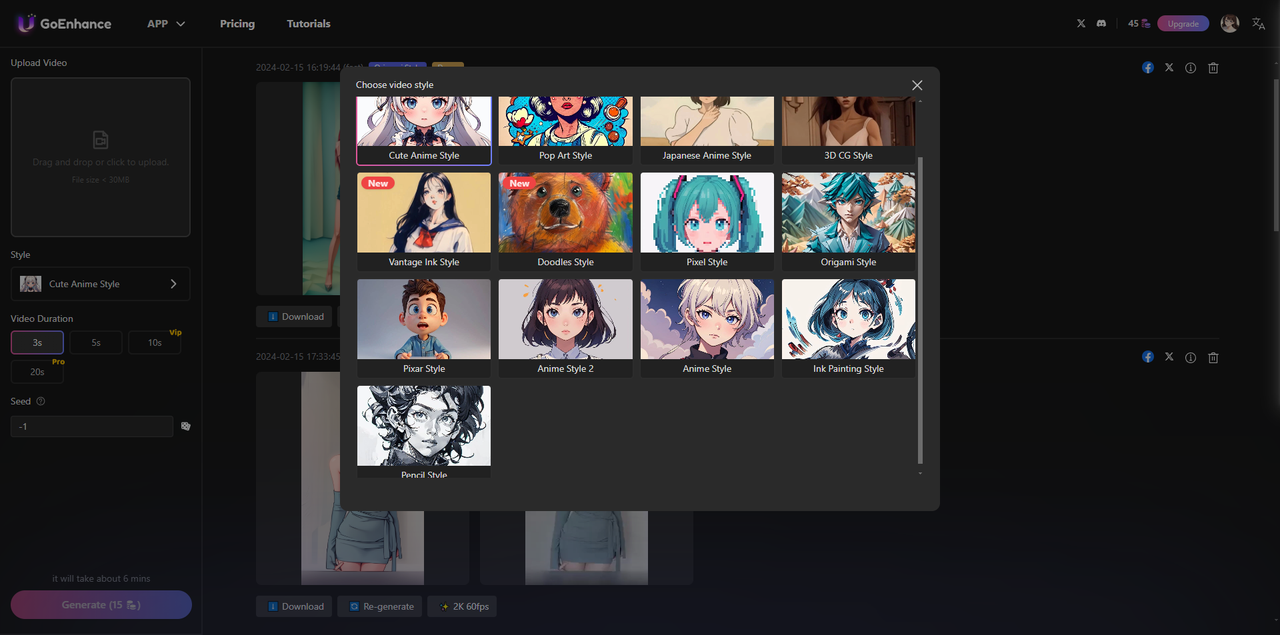Click the Seed input field
The image size is (1280, 635).
[92, 426]
